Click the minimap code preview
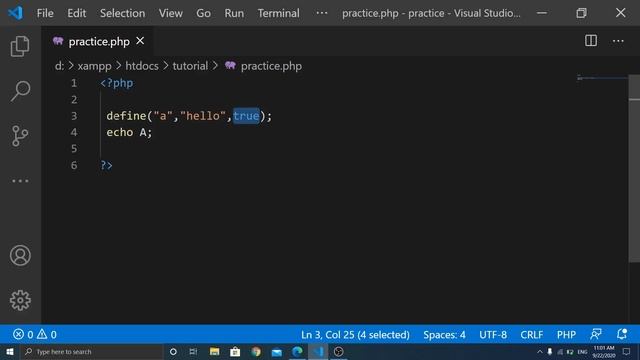640x360 pixels. 602,78
